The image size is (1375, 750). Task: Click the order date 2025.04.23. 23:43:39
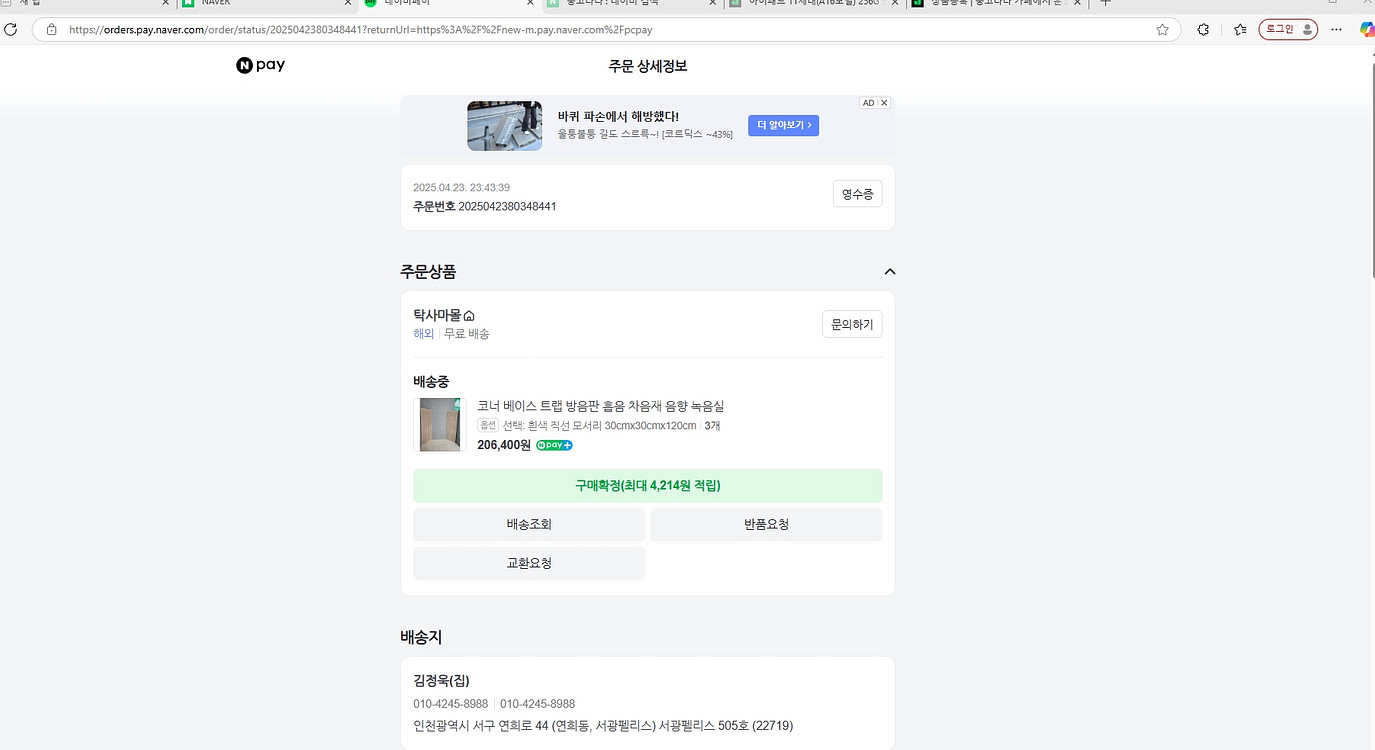coord(462,187)
